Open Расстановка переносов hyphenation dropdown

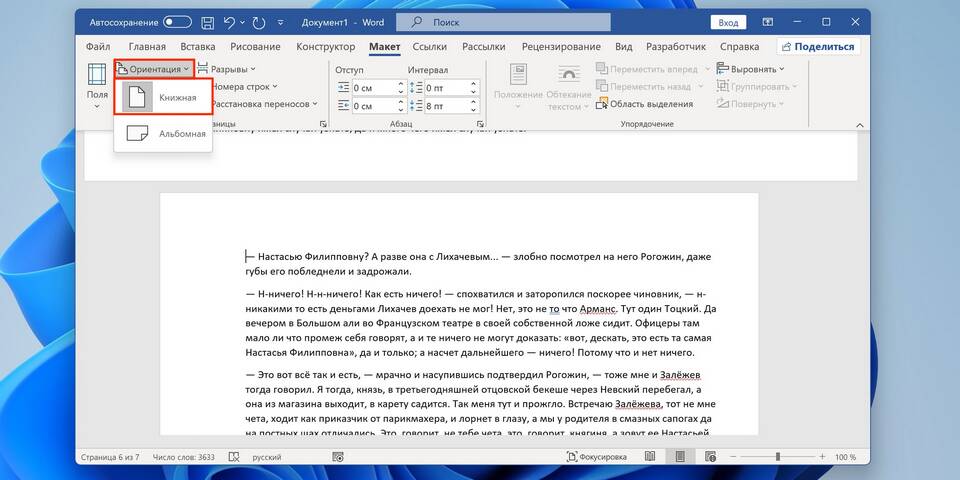(x=262, y=104)
